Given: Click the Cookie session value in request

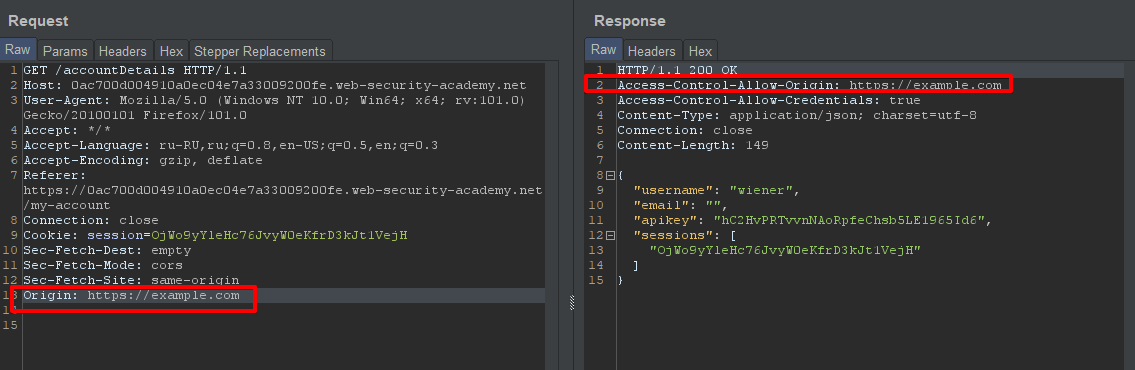Looking at the screenshot, I should coord(279,235).
